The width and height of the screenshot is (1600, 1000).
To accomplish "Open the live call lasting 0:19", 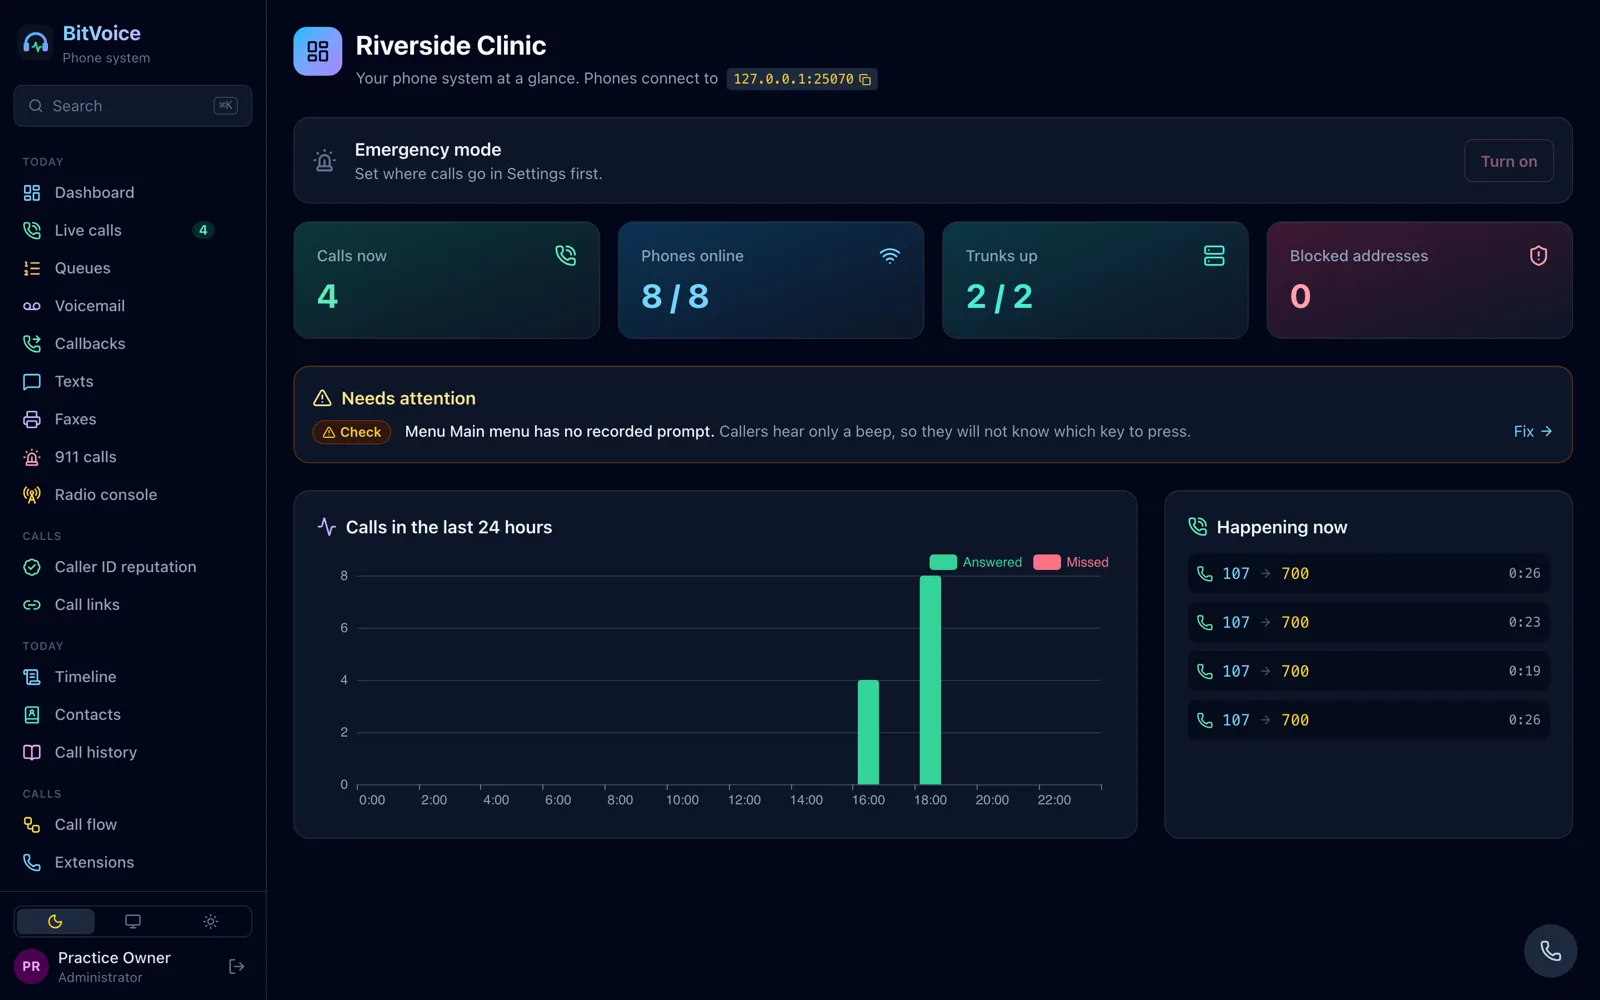I will 1368,672.
